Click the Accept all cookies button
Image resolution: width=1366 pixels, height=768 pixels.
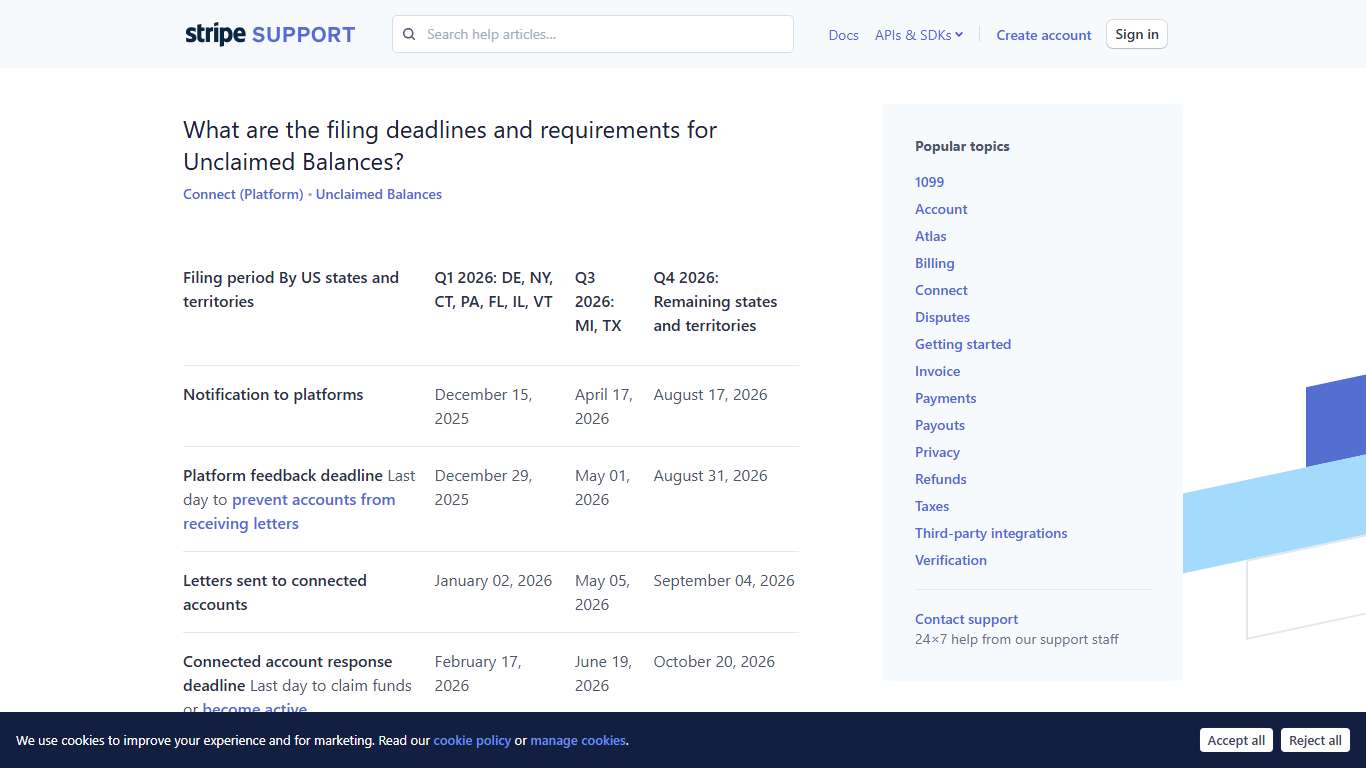(1236, 740)
